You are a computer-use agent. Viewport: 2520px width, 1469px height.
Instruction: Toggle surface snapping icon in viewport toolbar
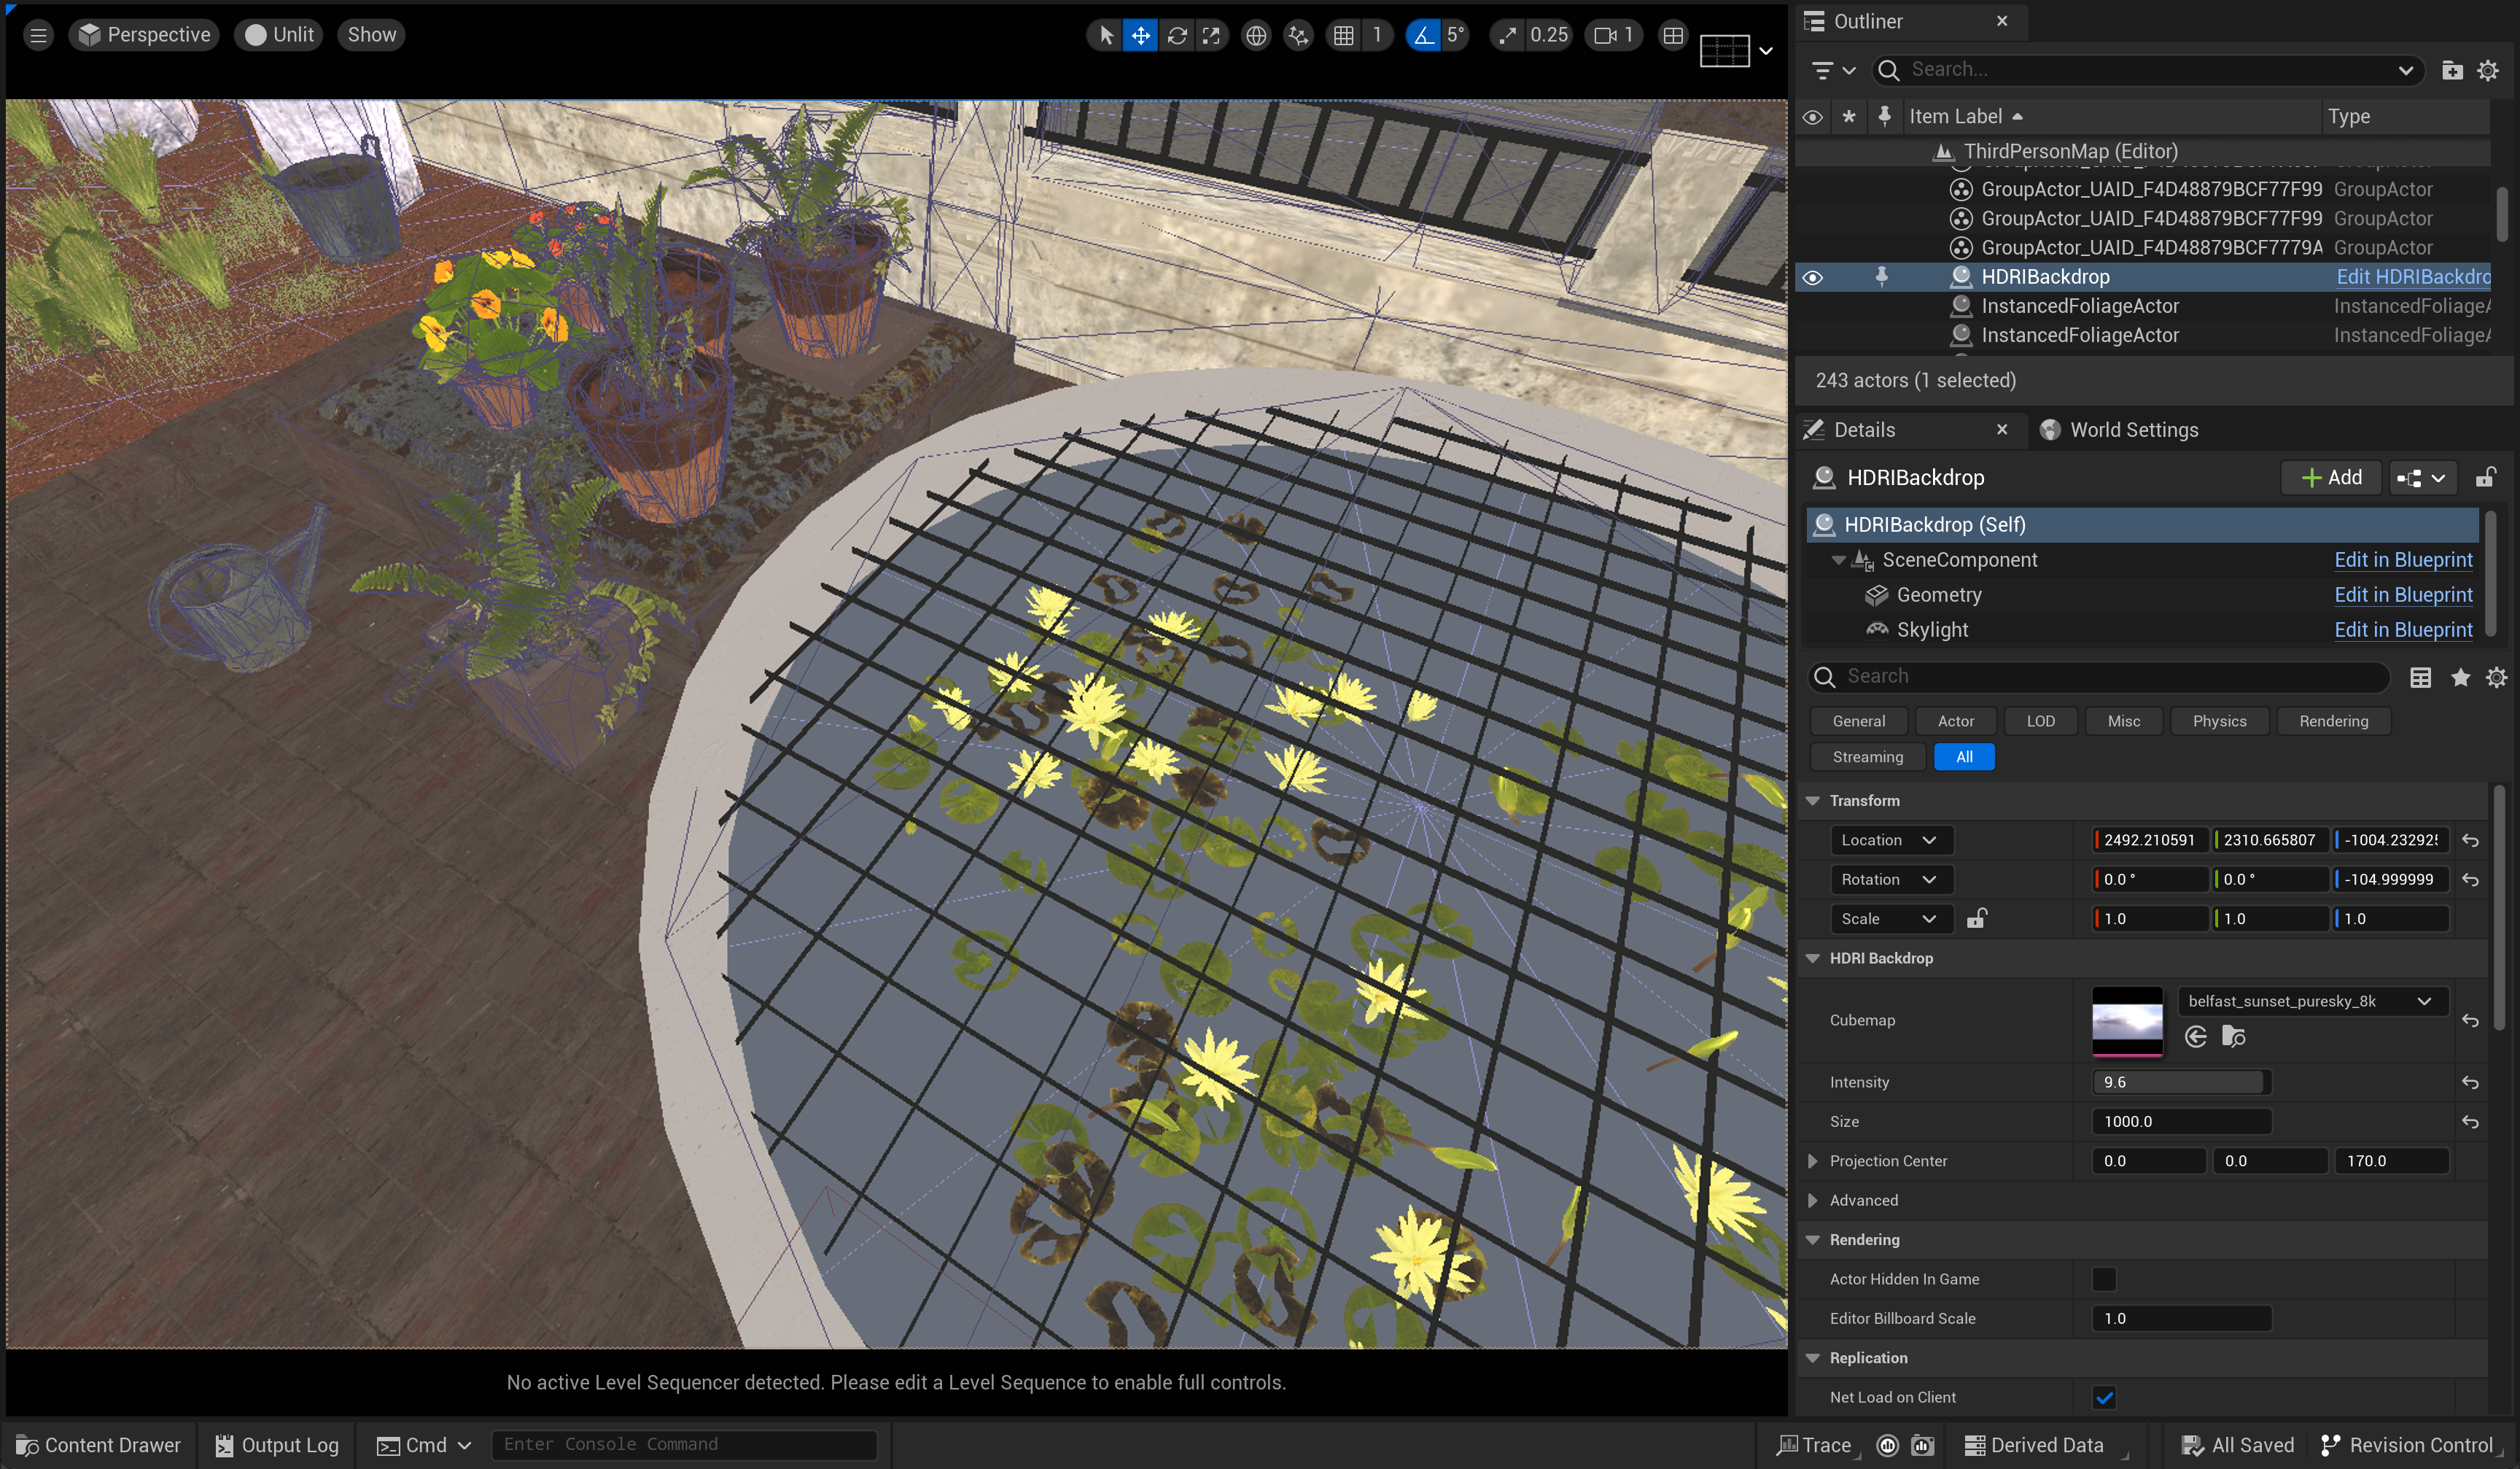pos(1298,35)
